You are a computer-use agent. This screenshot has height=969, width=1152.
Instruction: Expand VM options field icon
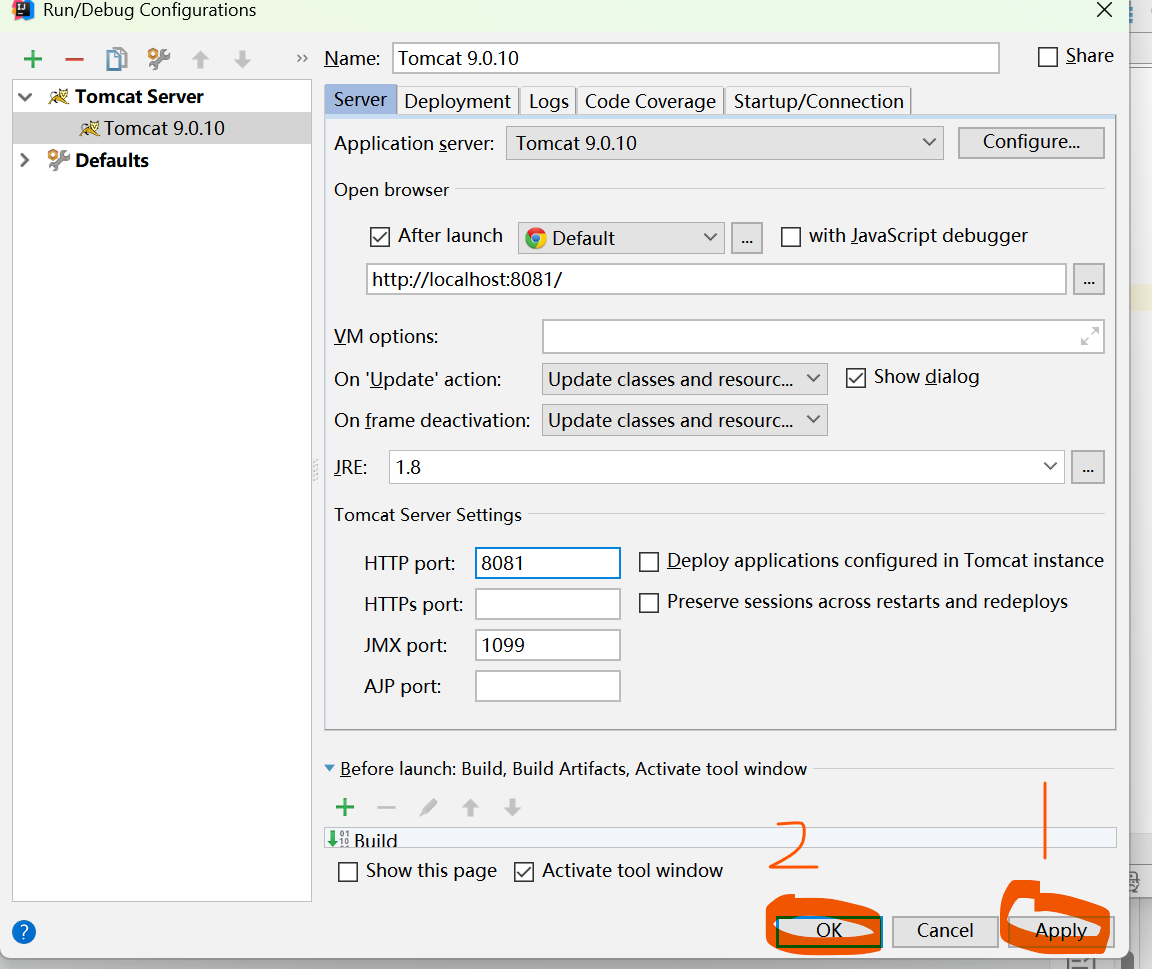point(1090,336)
